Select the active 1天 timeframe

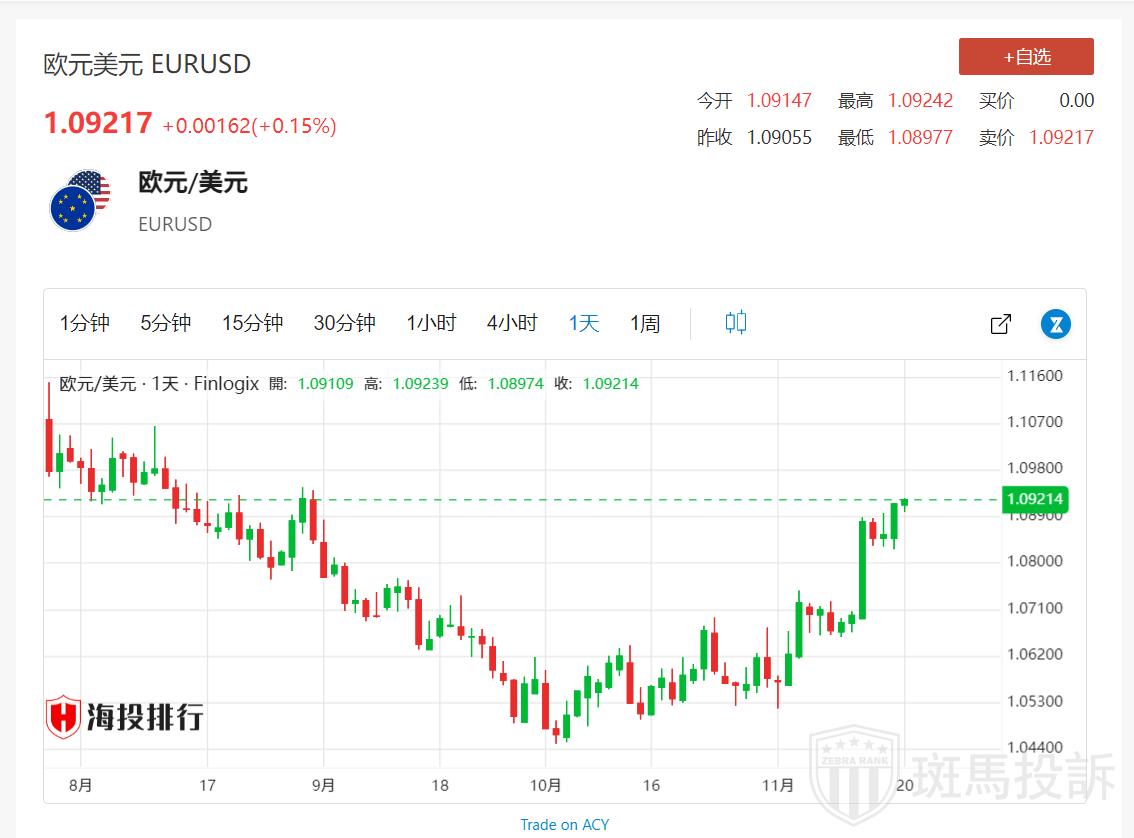[x=584, y=323]
